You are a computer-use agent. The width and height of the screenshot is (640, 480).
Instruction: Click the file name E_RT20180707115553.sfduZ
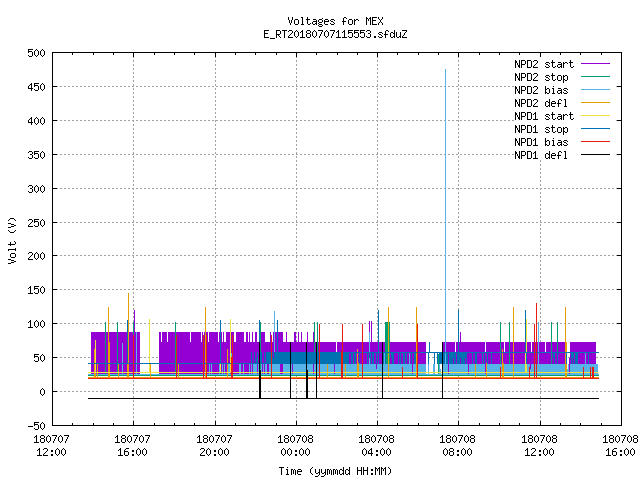pos(335,34)
